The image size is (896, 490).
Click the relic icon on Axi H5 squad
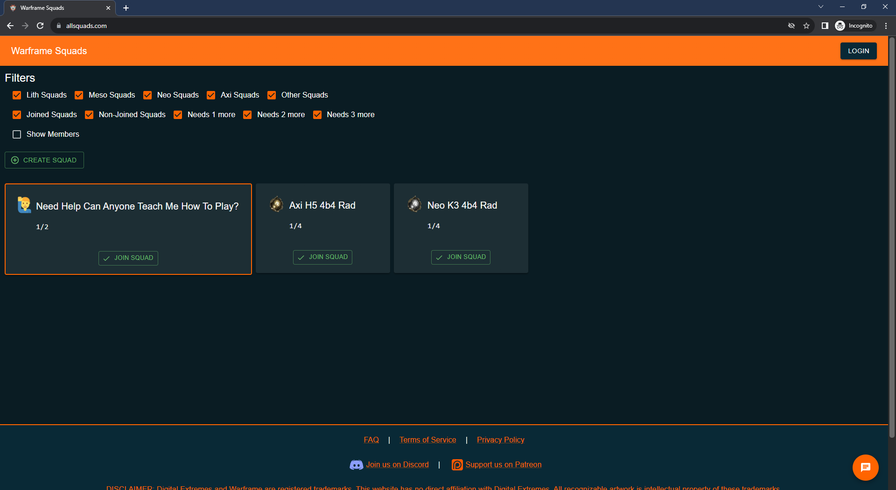click(x=277, y=204)
